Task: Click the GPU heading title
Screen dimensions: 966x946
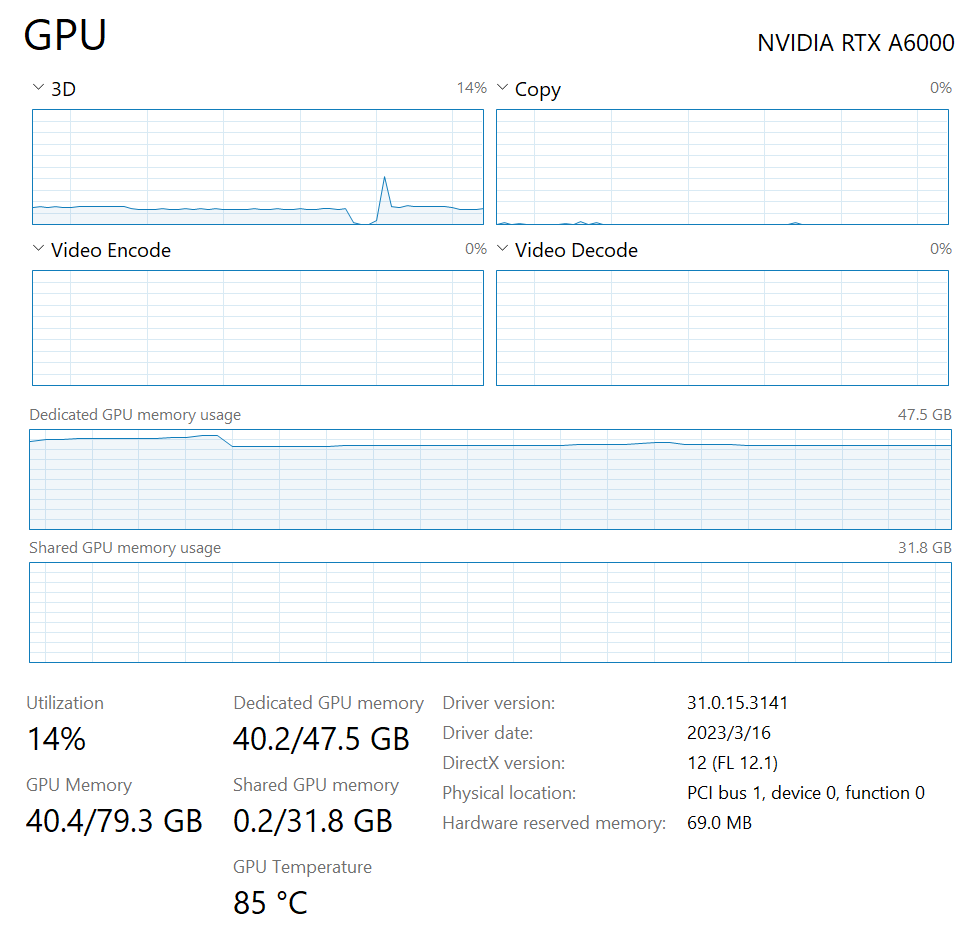Action: (x=65, y=36)
